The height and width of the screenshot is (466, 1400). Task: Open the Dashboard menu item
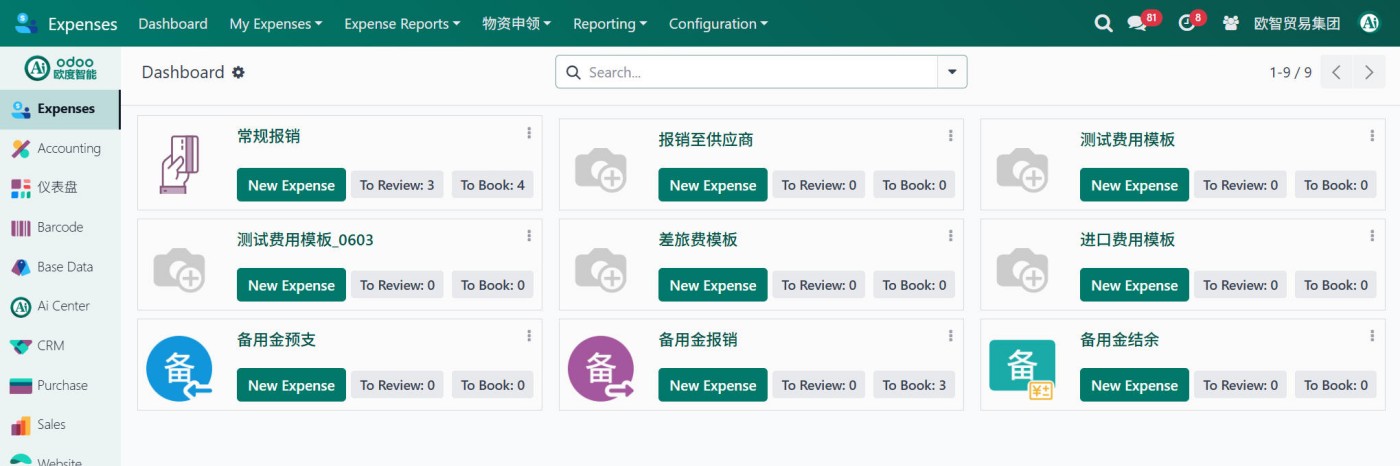pos(173,23)
